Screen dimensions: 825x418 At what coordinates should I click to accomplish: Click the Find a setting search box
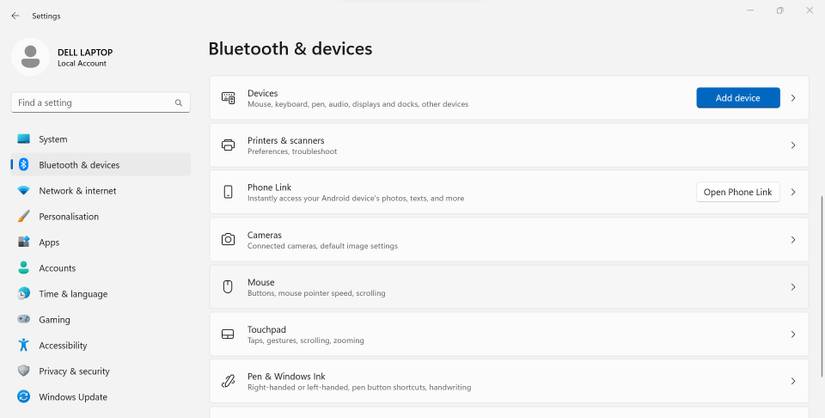coord(90,103)
